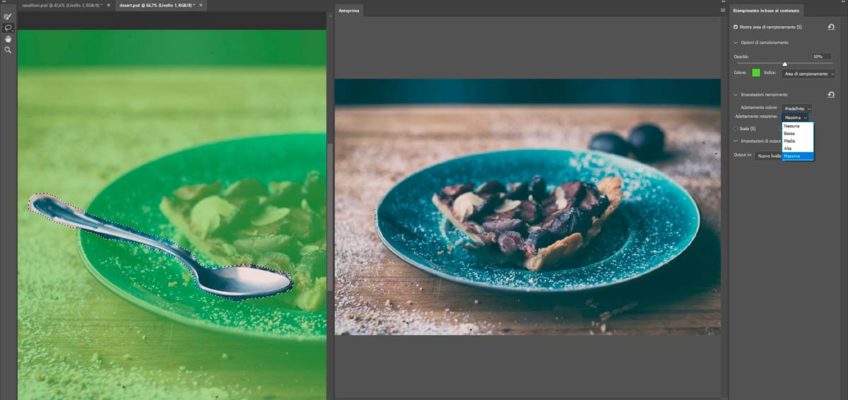Collapse the Opzioni di campionamento section

pyautogui.click(x=736, y=43)
